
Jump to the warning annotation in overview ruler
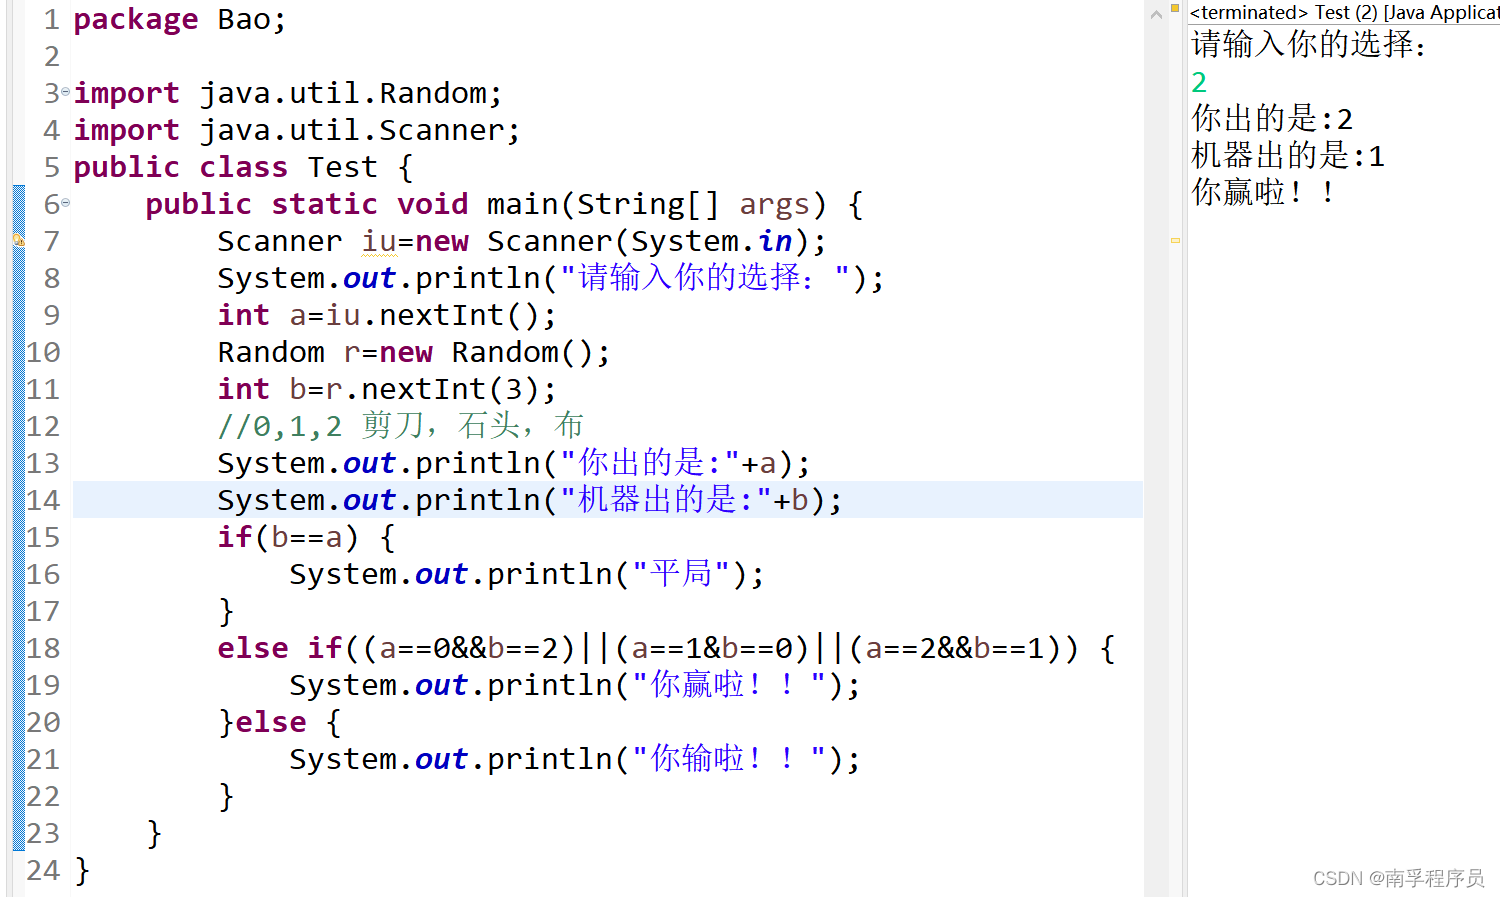pyautogui.click(x=1175, y=240)
